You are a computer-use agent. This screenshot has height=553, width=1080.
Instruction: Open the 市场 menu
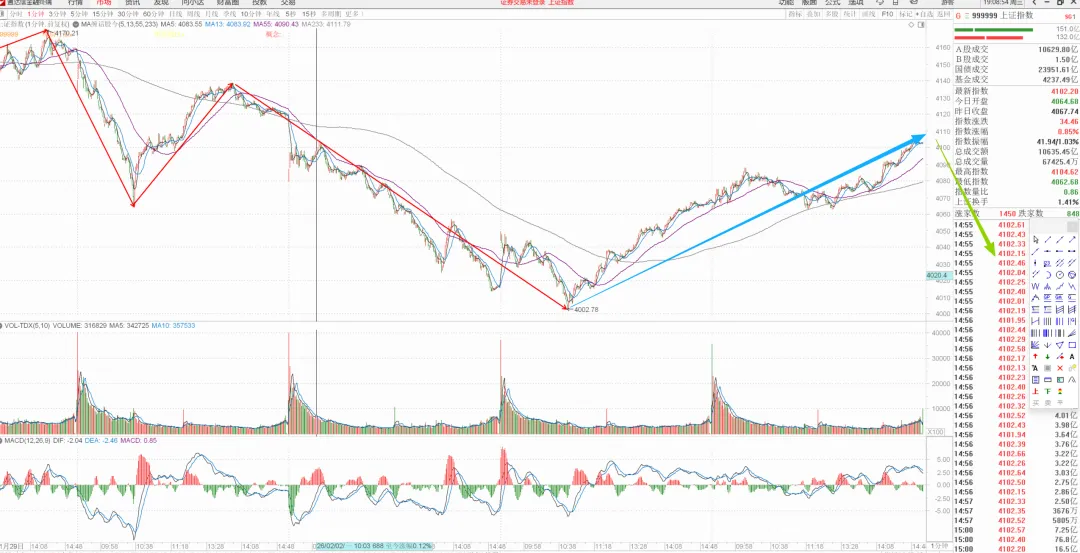[x=103, y=3]
